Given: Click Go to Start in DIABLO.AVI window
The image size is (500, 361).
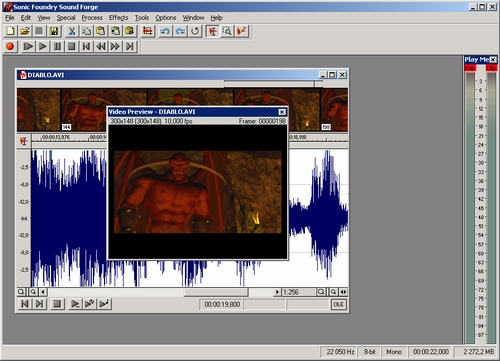Looking at the screenshot, I should click(25, 304).
